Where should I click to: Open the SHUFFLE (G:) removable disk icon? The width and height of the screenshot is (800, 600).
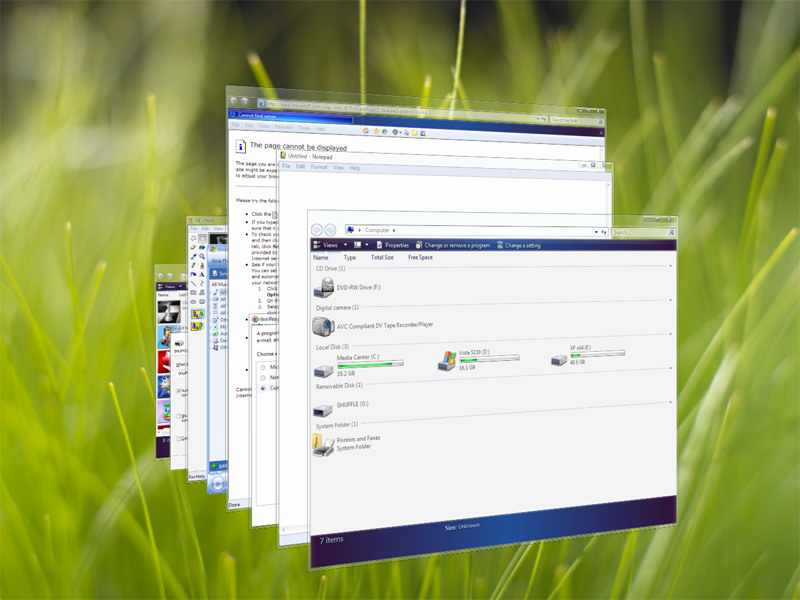tap(322, 410)
